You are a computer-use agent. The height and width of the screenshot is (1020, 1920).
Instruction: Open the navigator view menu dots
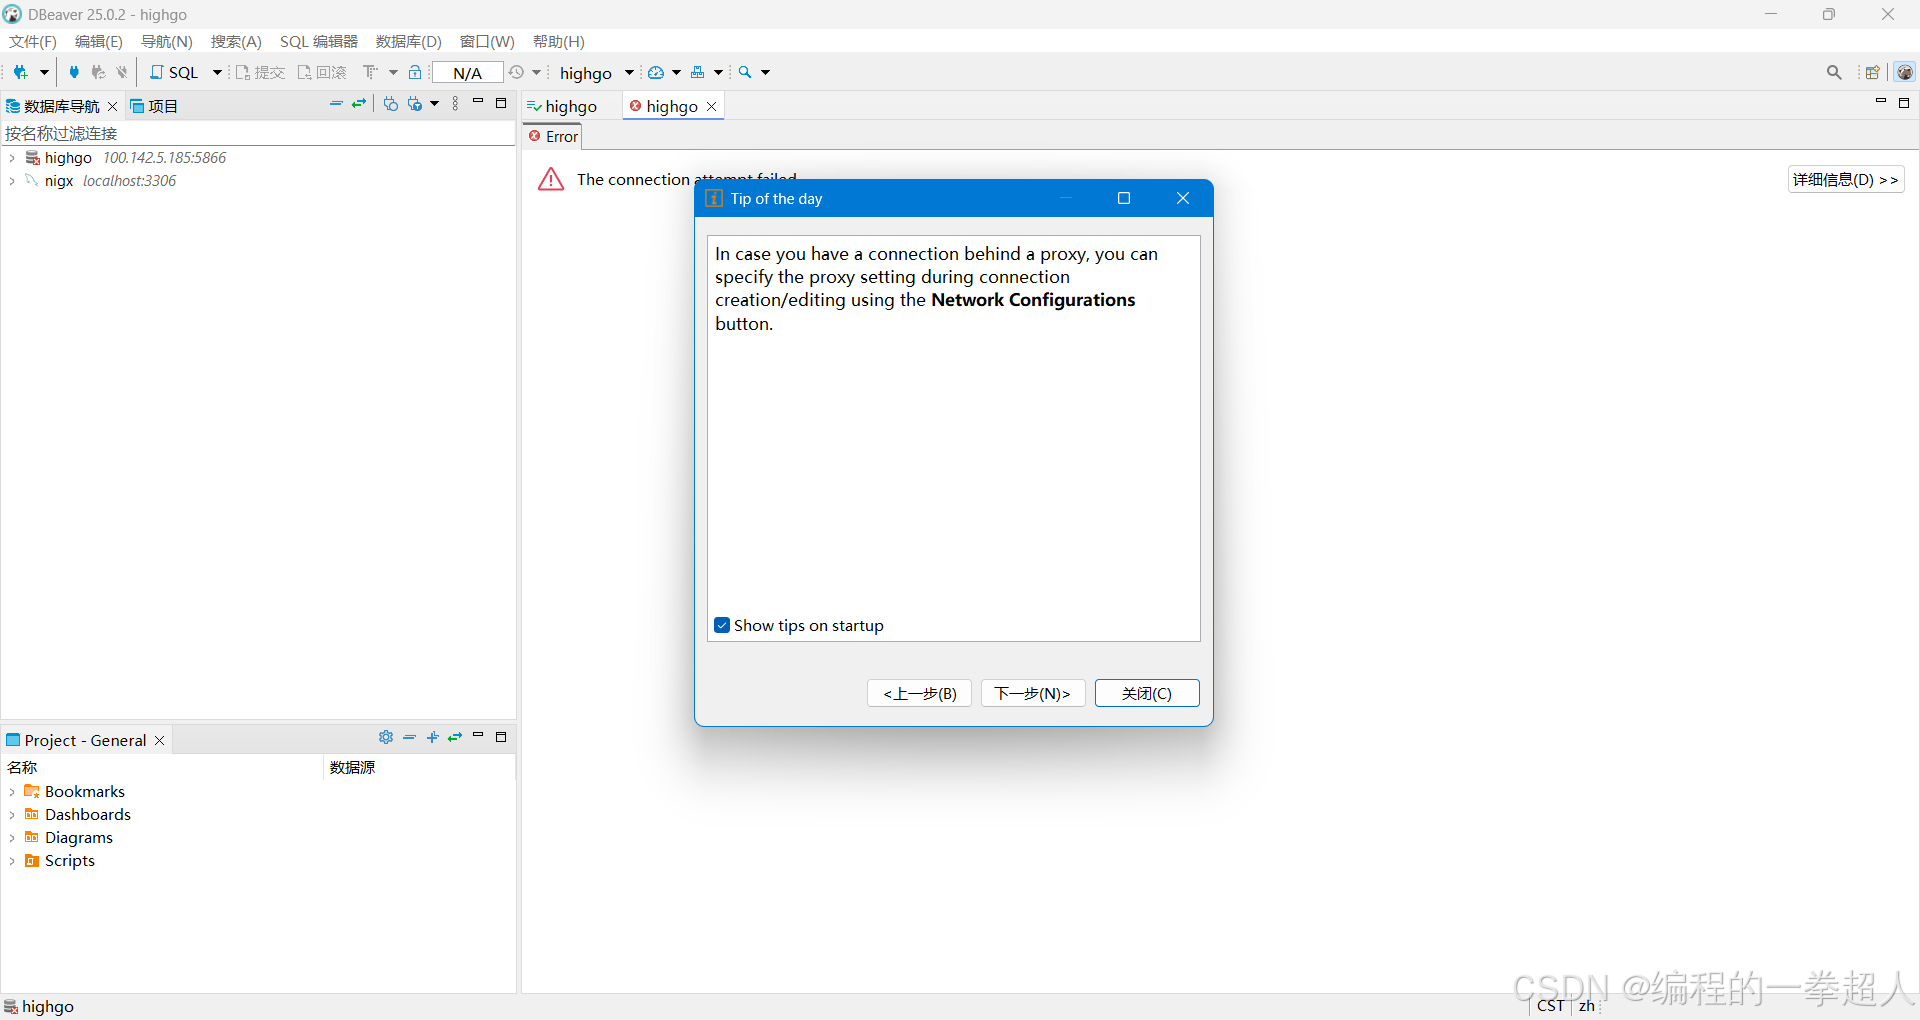455,104
